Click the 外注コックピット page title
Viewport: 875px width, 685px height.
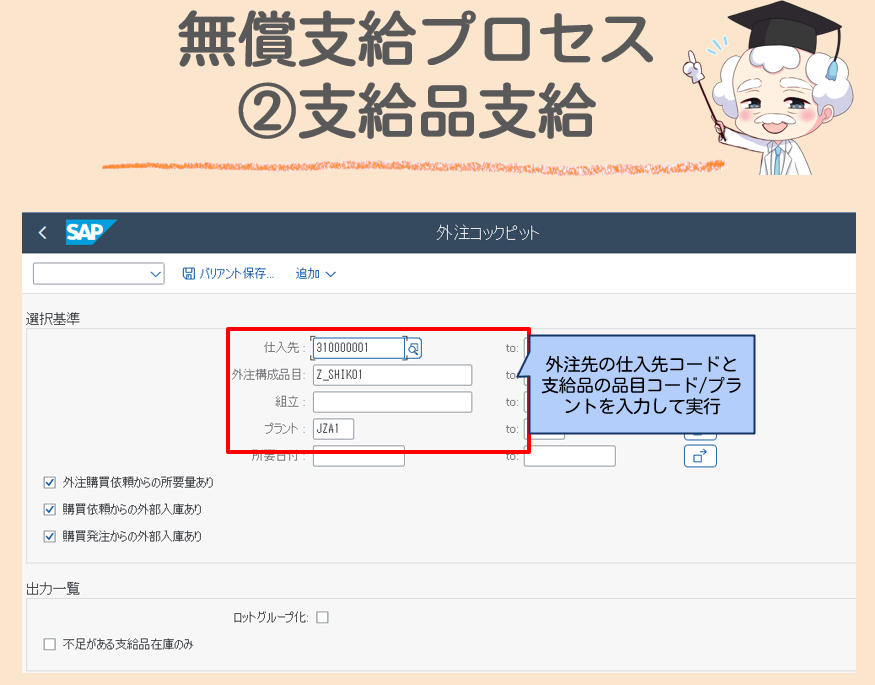[x=487, y=233]
